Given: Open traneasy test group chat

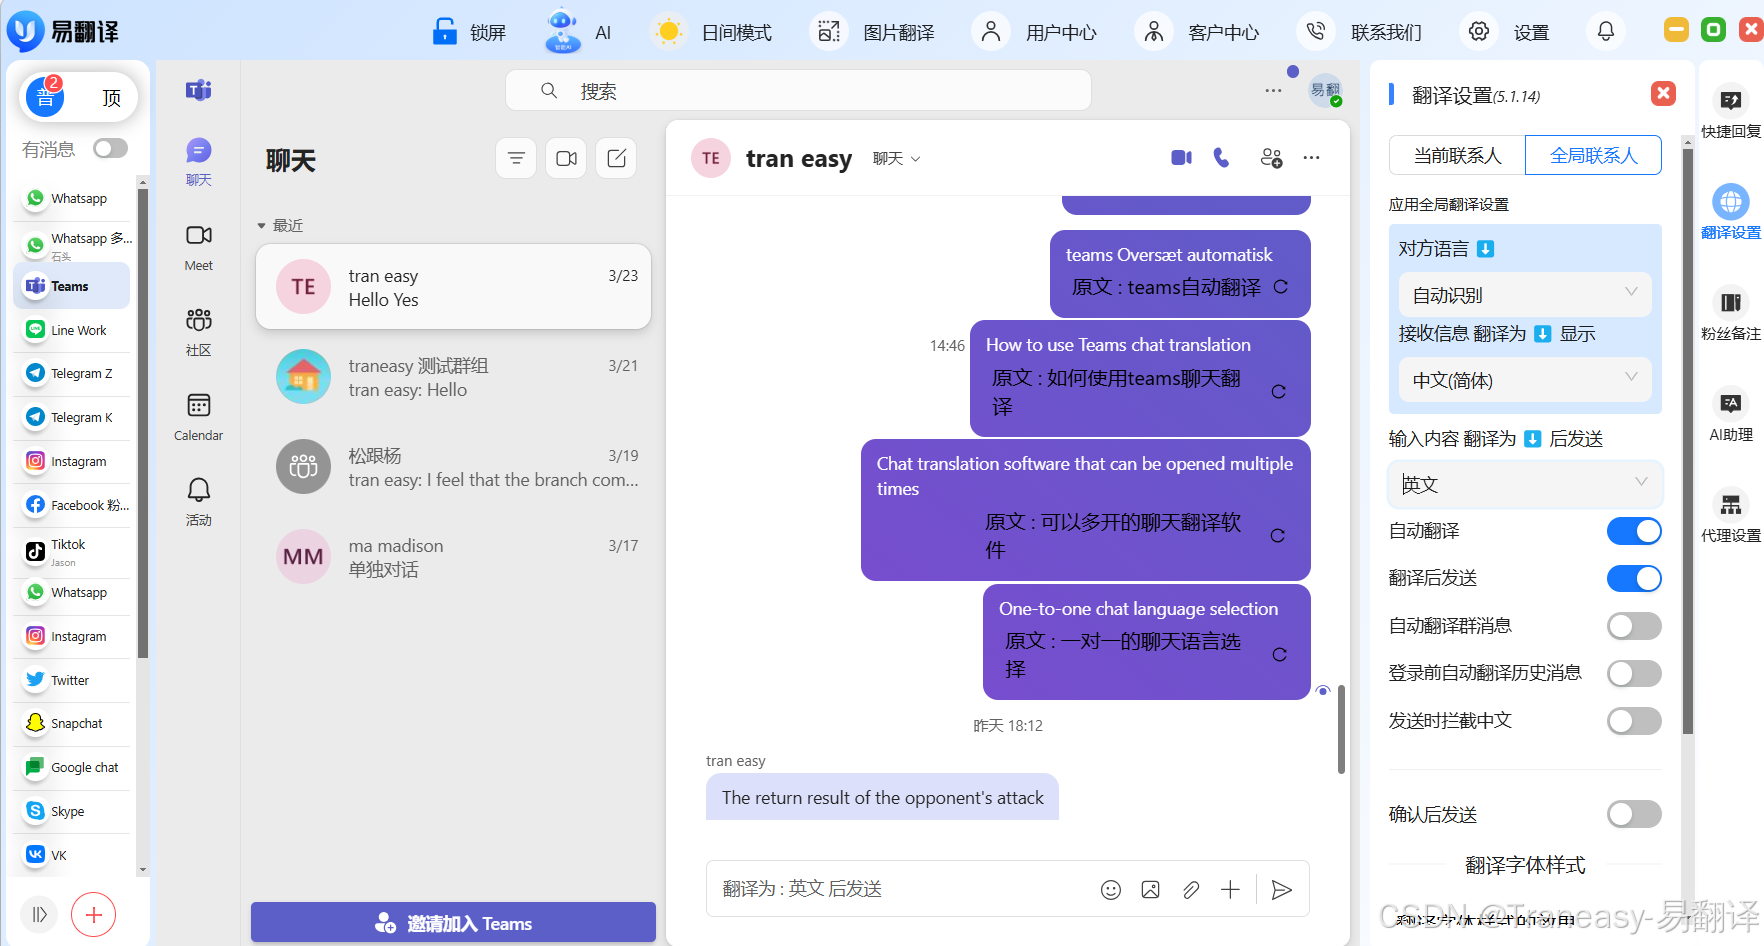Looking at the screenshot, I should [453, 377].
